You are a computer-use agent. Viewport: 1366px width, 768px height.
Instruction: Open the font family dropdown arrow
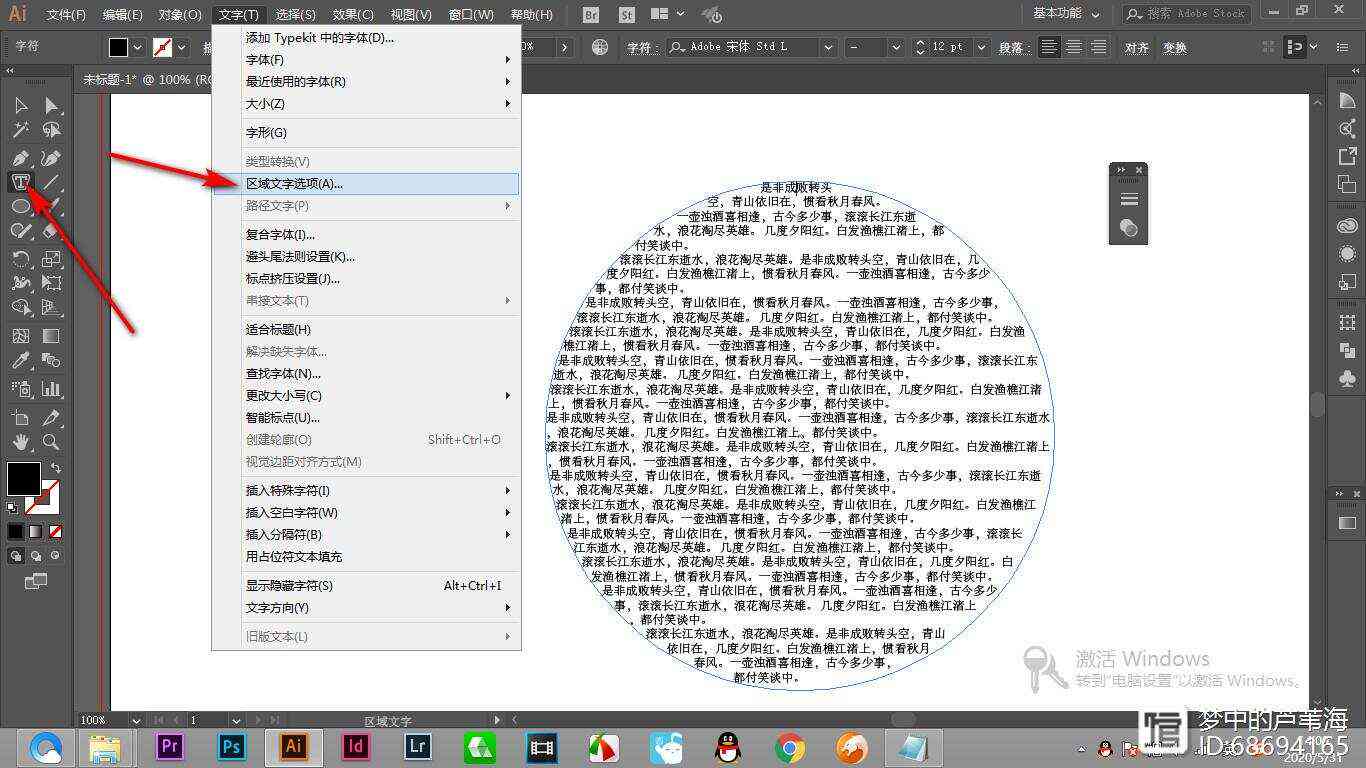pyautogui.click(x=828, y=47)
